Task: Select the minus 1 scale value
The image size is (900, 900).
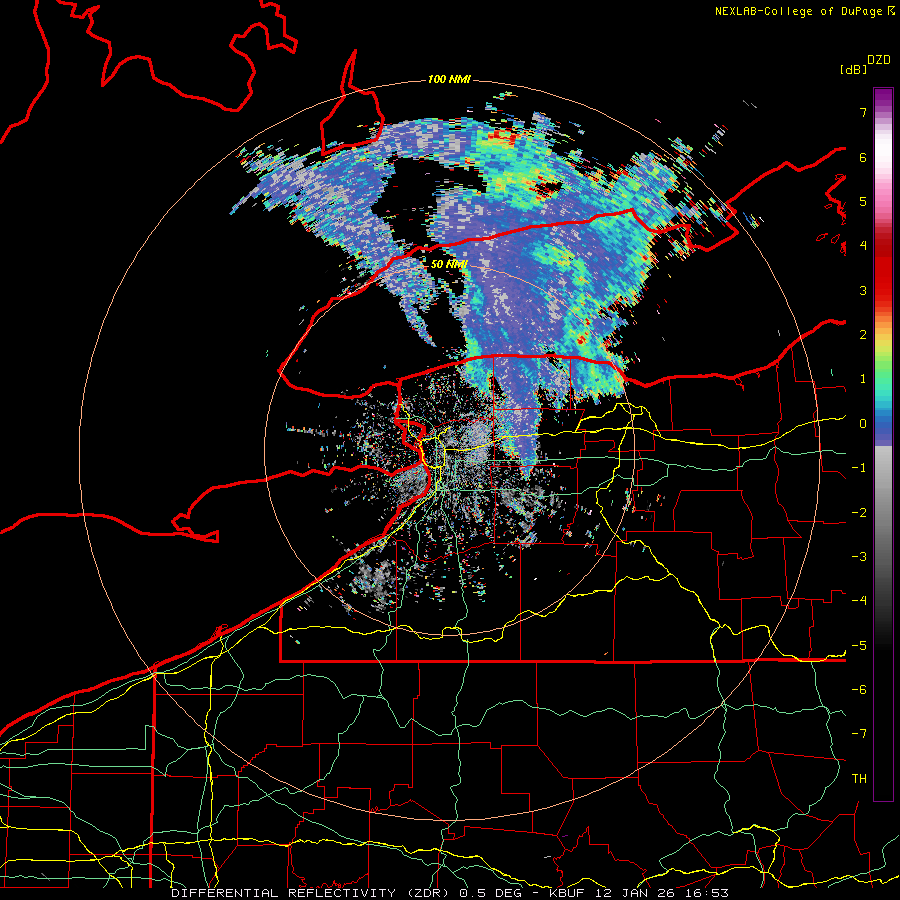Action: 859,468
